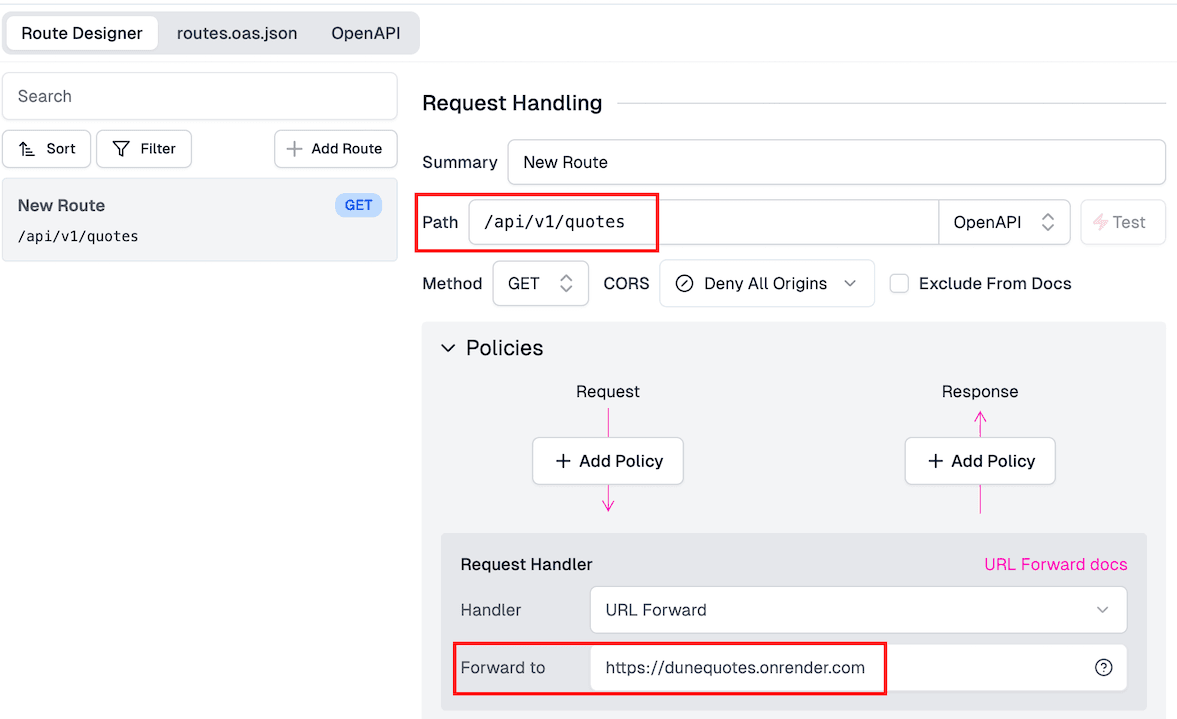The image size is (1177, 719).
Task: Toggle the Exclude From Docs checkbox
Action: (900, 284)
